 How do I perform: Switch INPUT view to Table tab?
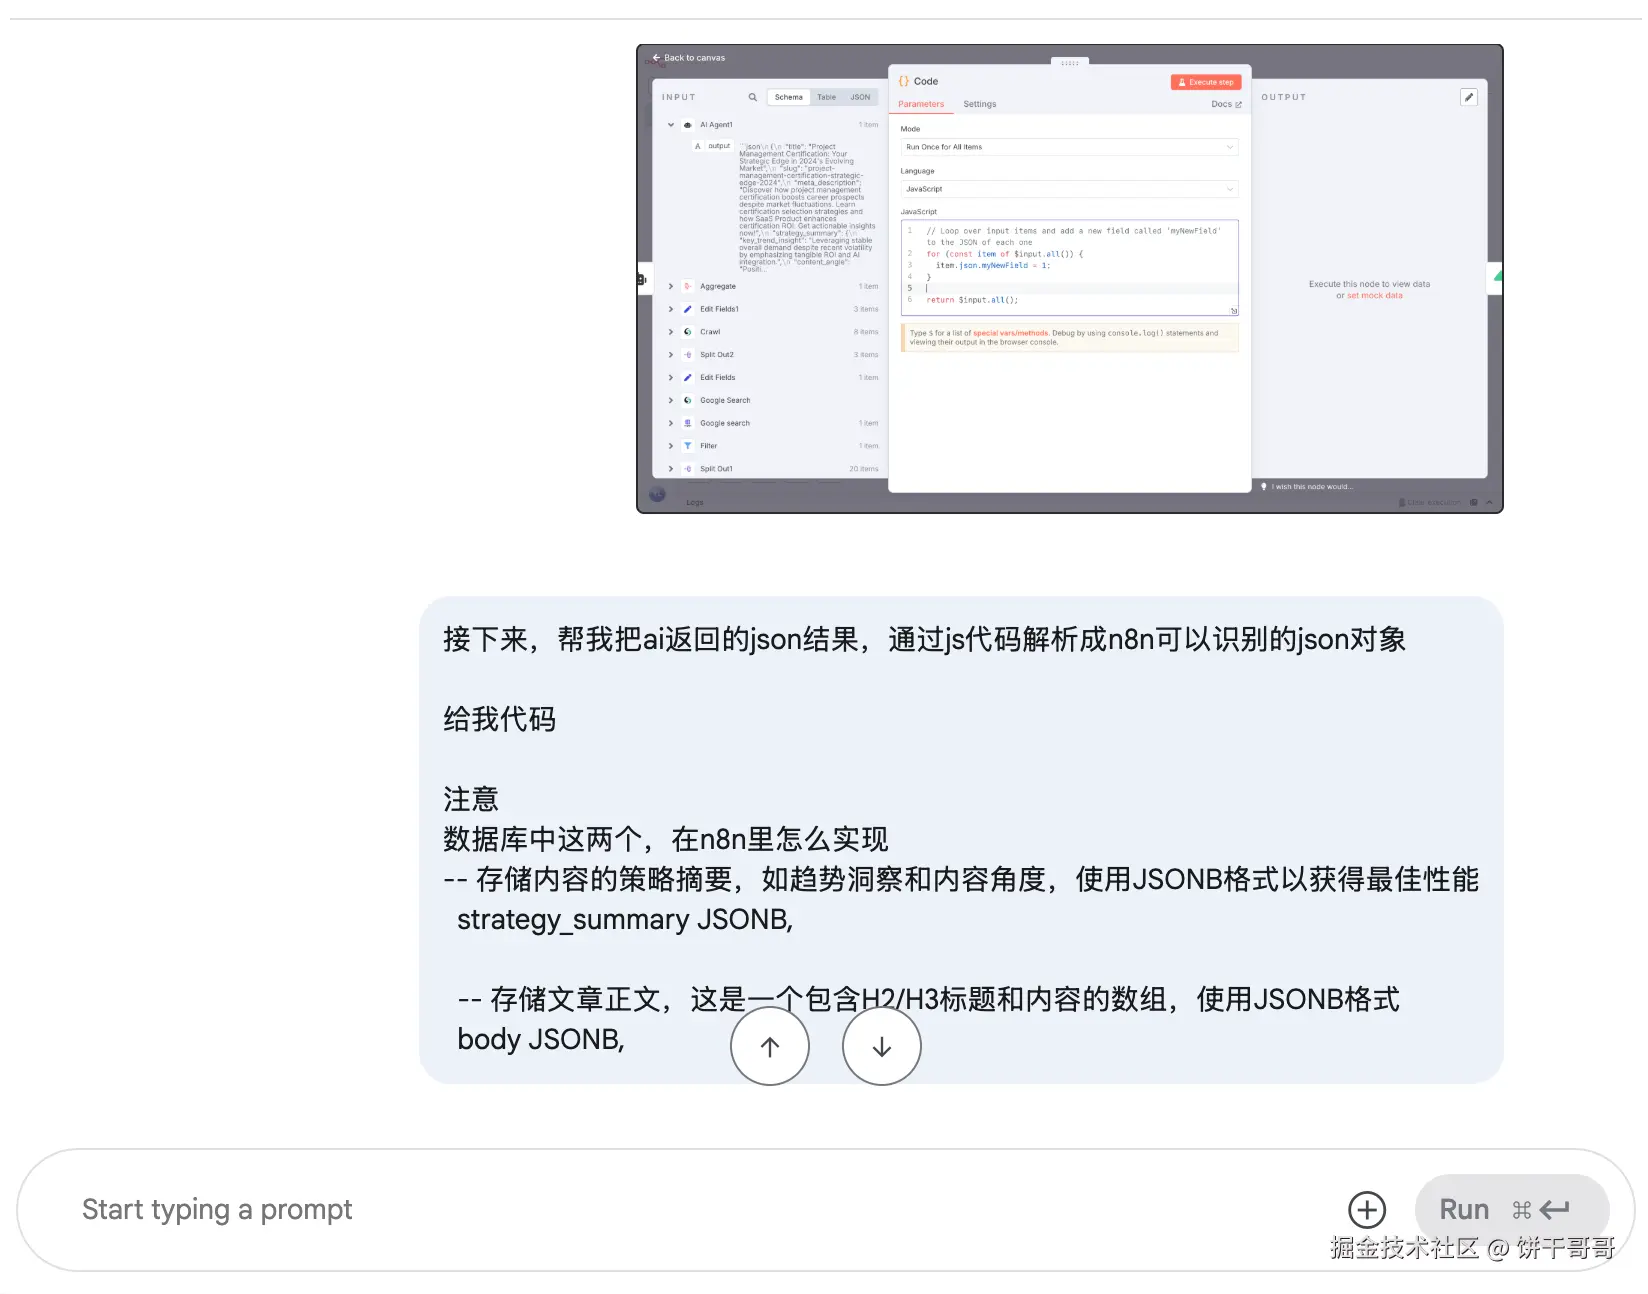pos(826,97)
